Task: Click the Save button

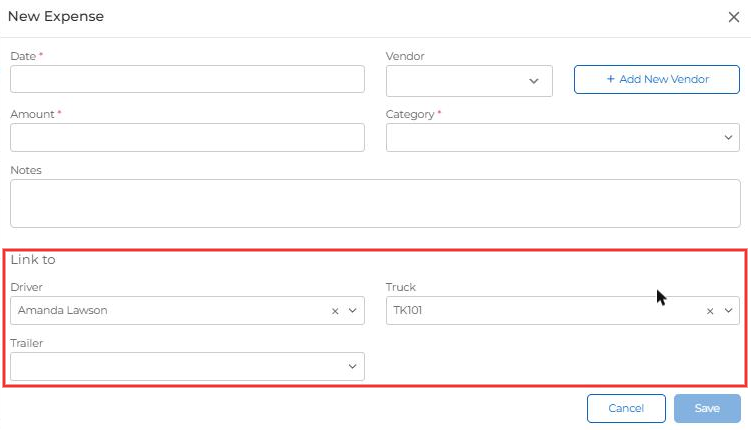Action: pyautogui.click(x=707, y=408)
